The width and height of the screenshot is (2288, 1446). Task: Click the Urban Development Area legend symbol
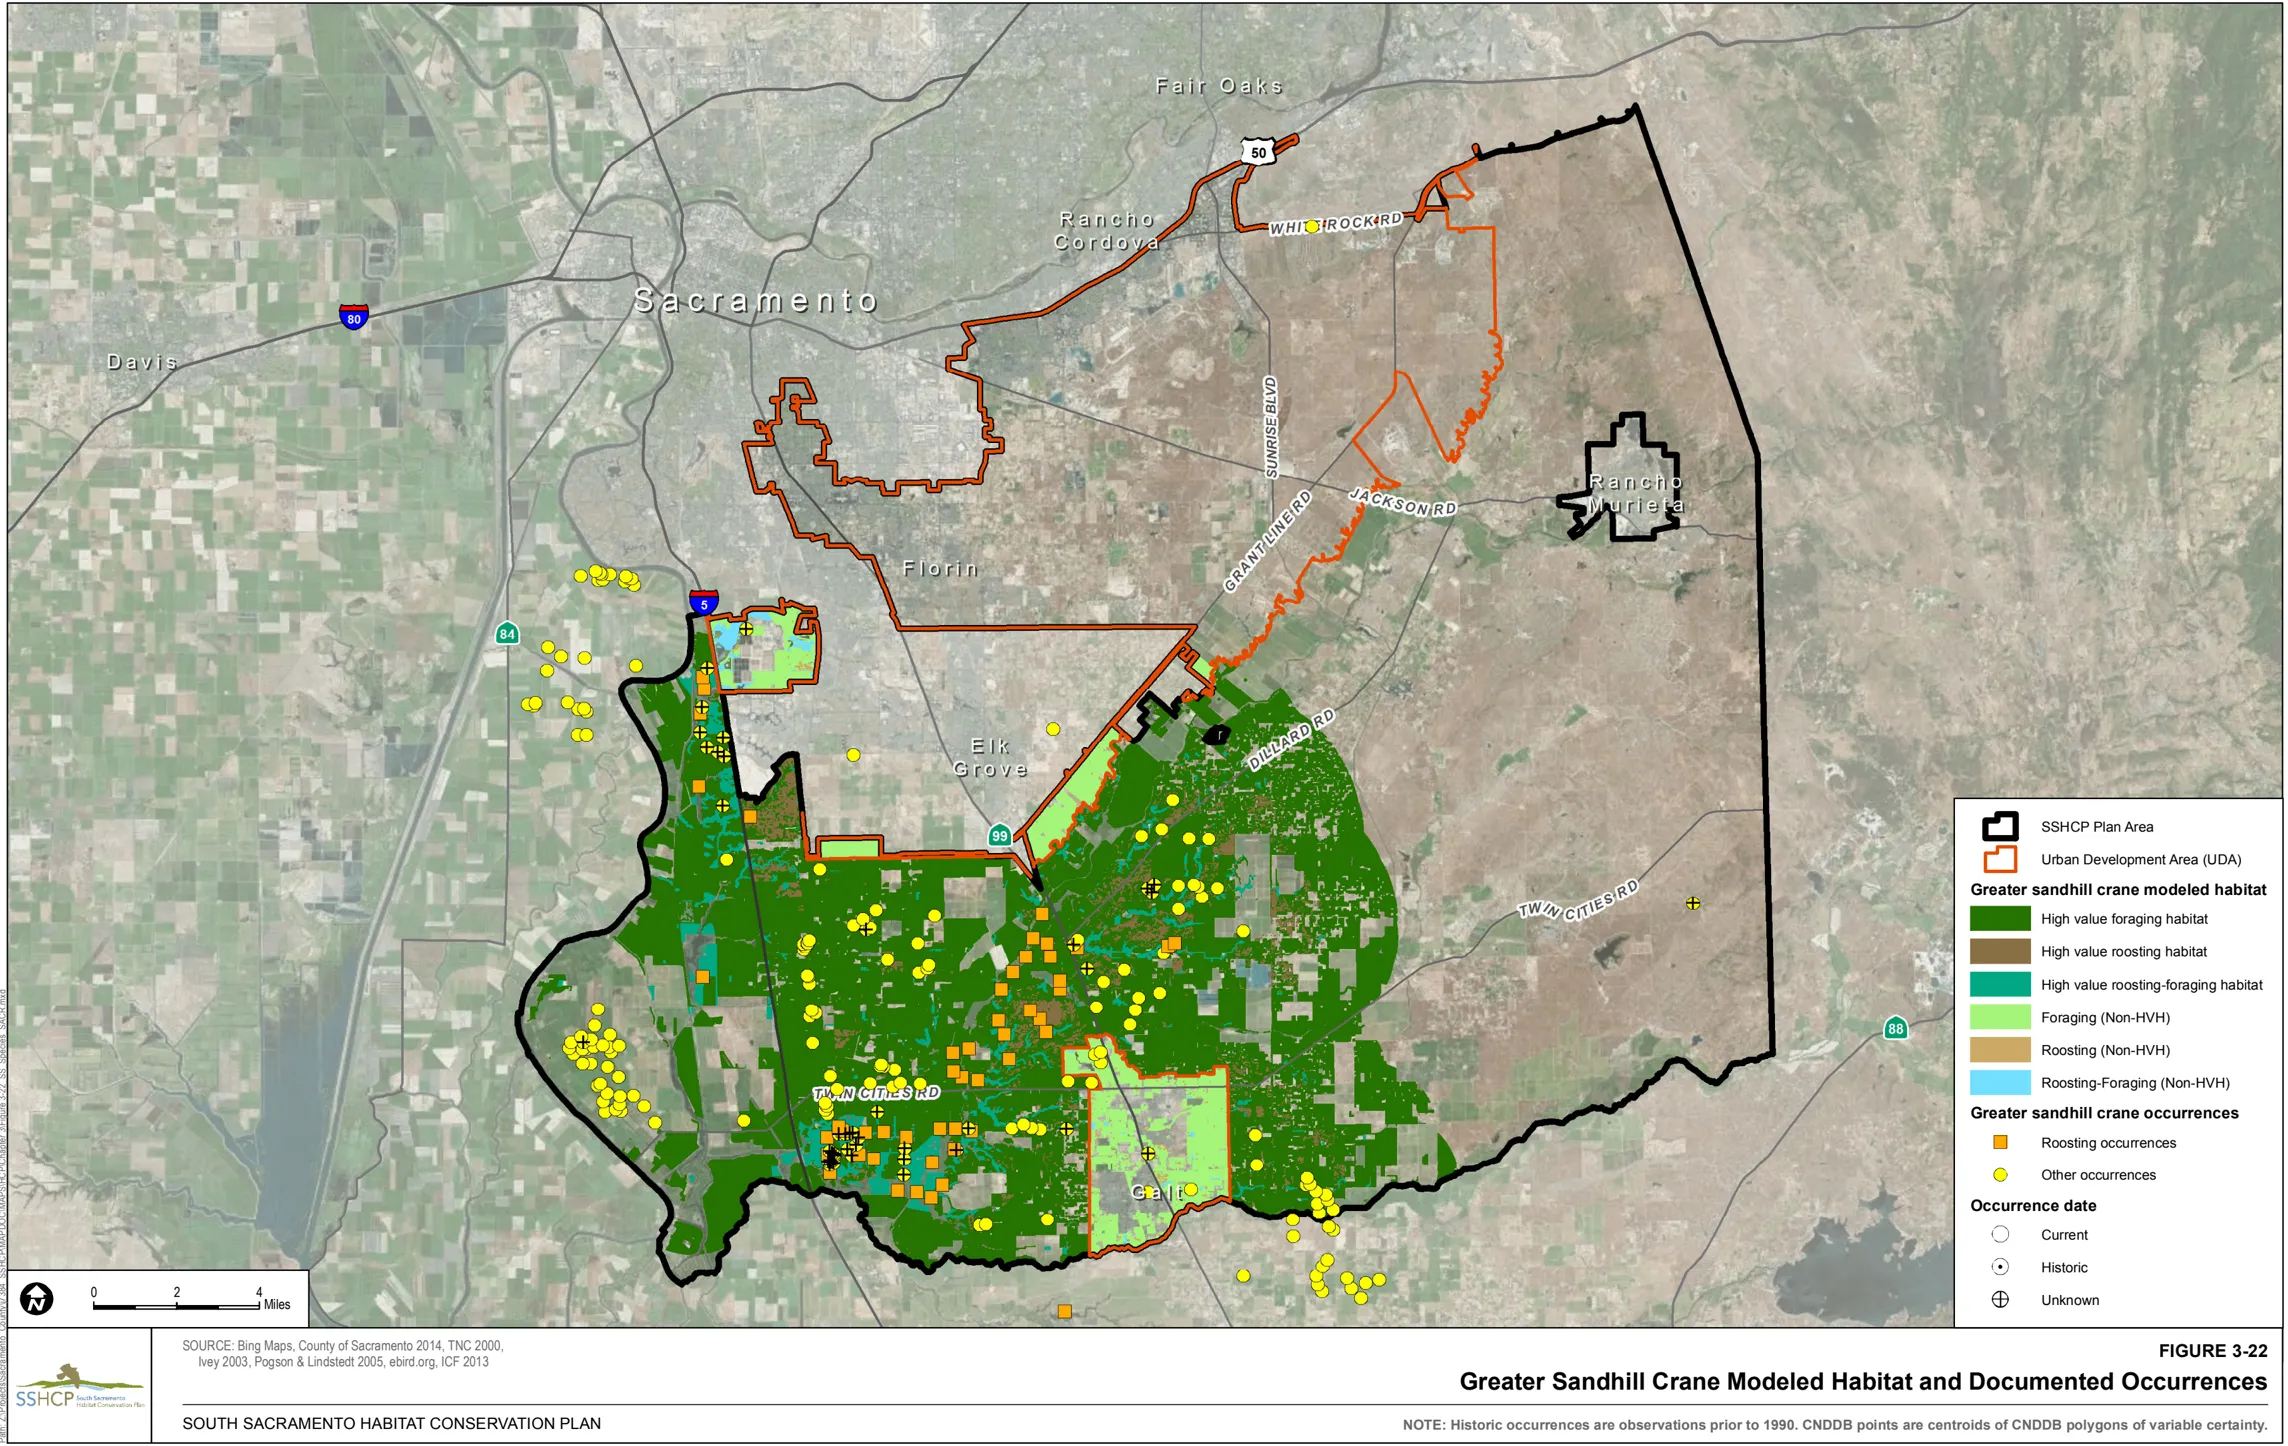click(2000, 859)
